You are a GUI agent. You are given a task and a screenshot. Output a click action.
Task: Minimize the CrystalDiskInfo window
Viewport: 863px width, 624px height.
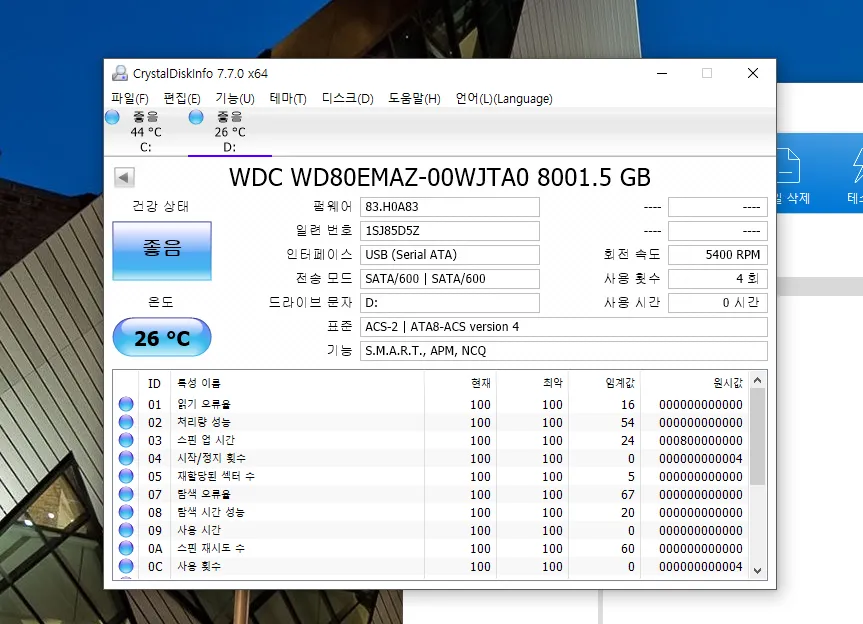coord(662,73)
